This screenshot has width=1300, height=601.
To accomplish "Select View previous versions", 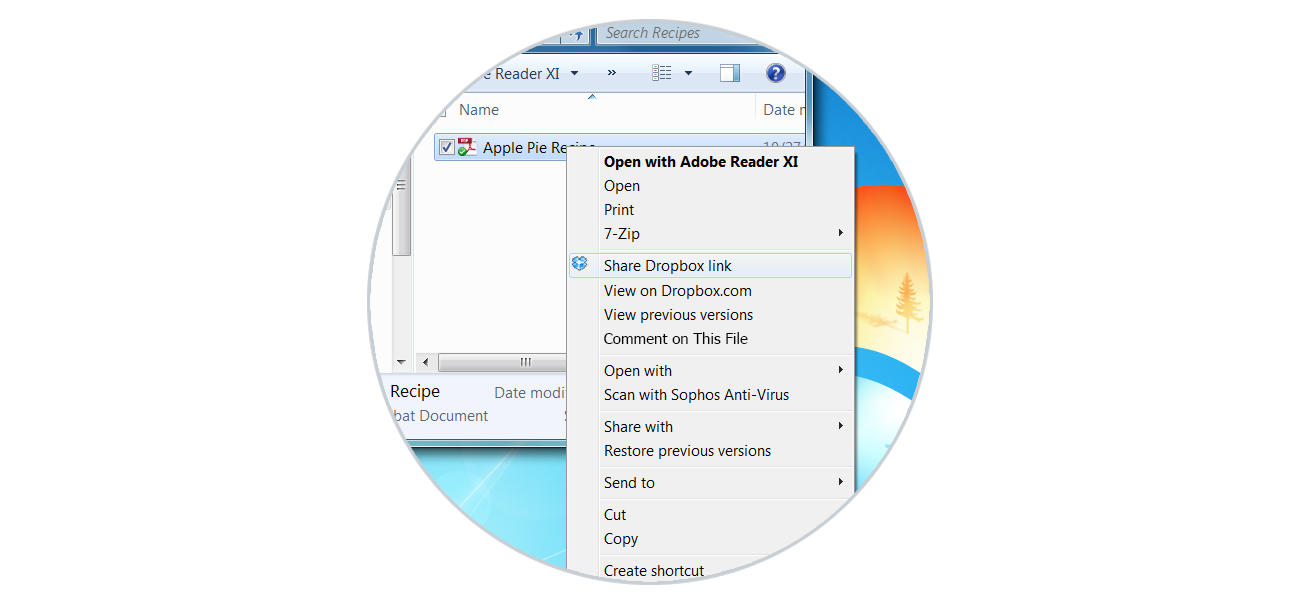I will pyautogui.click(x=679, y=315).
